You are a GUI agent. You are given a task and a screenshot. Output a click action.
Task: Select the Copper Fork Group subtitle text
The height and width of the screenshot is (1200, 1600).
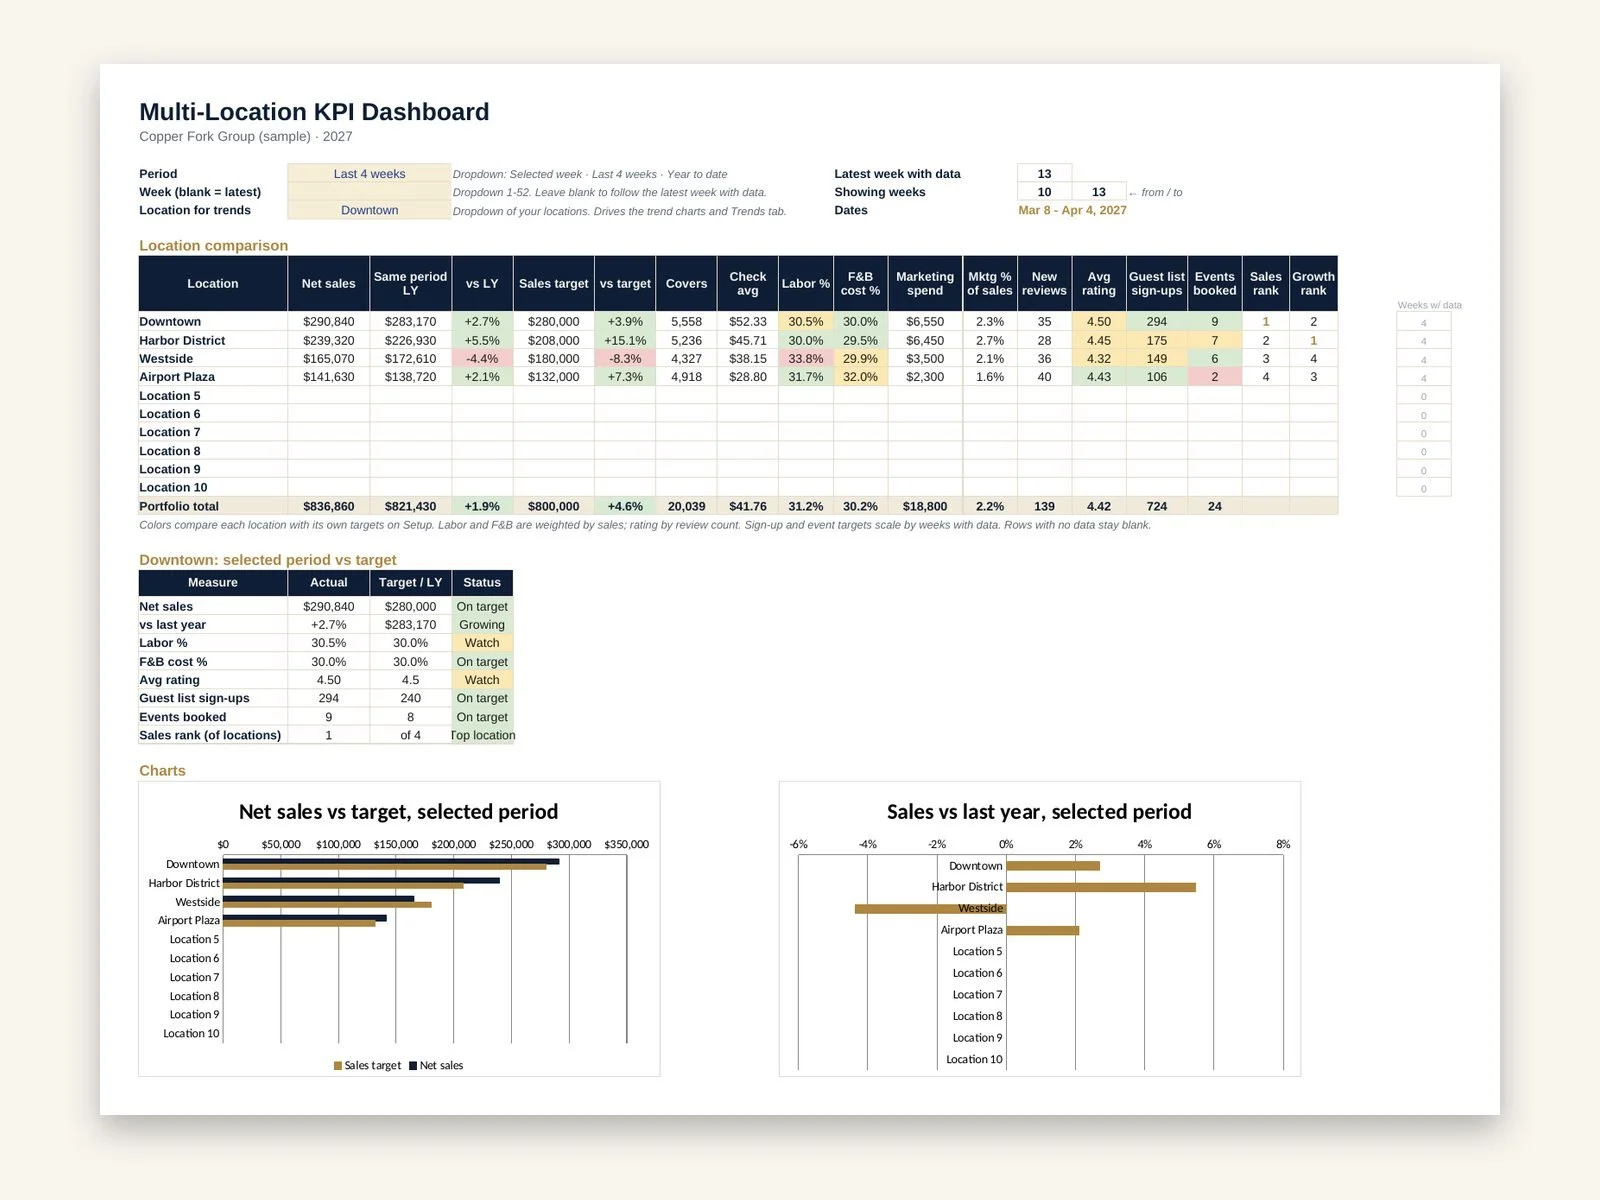click(x=246, y=136)
